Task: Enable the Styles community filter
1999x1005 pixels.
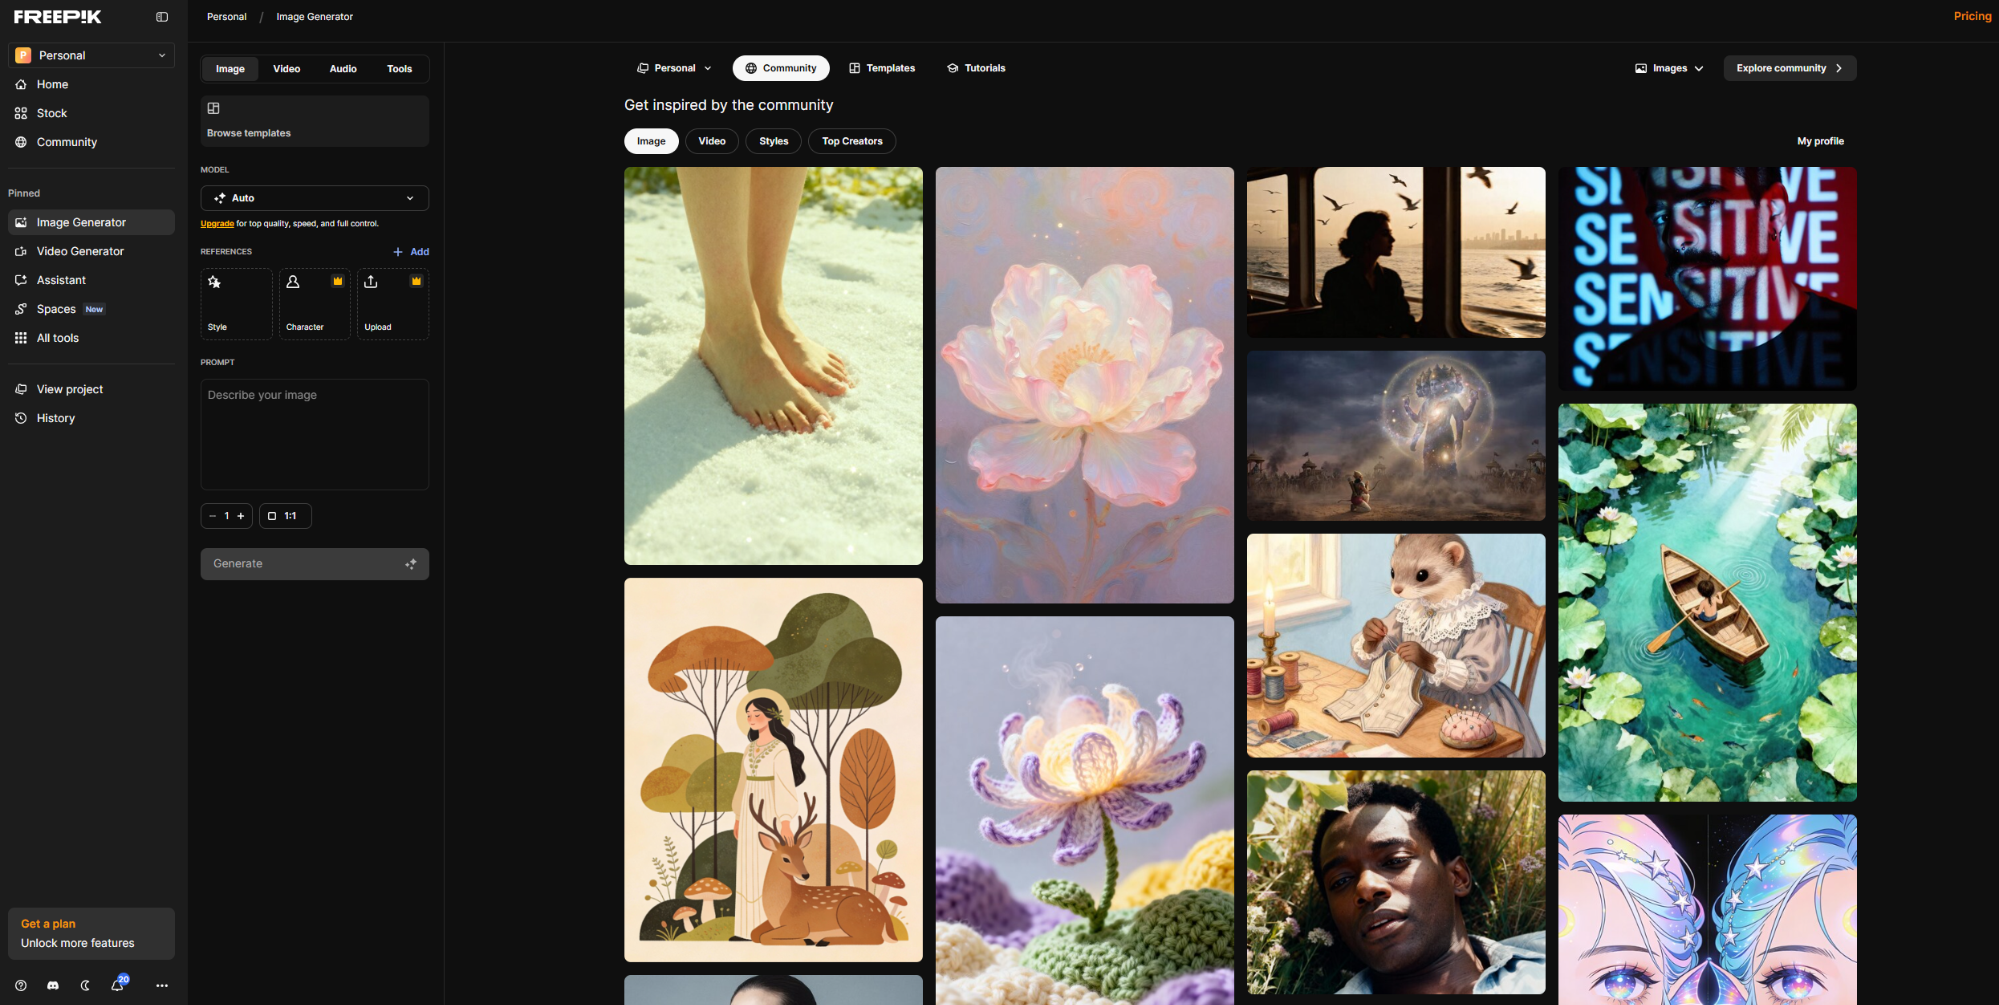Action: click(x=773, y=141)
